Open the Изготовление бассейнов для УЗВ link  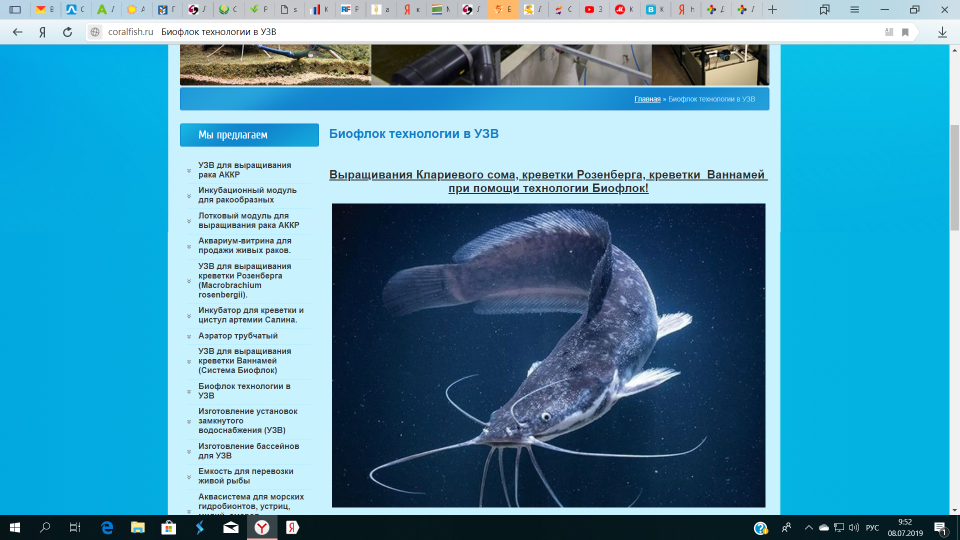pos(248,450)
